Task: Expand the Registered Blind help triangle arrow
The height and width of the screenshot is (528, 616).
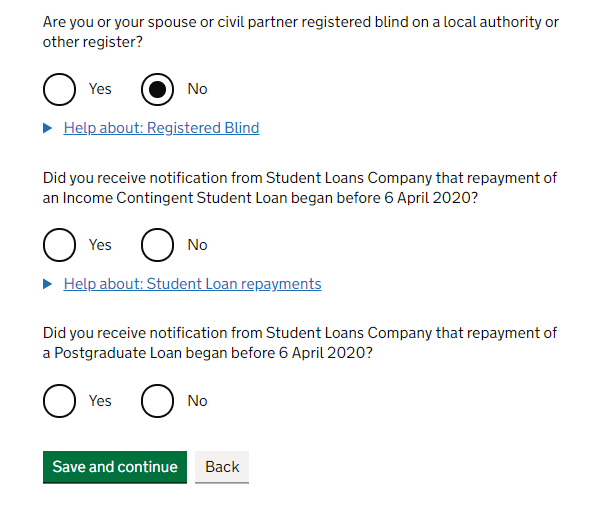Action: tap(48, 128)
